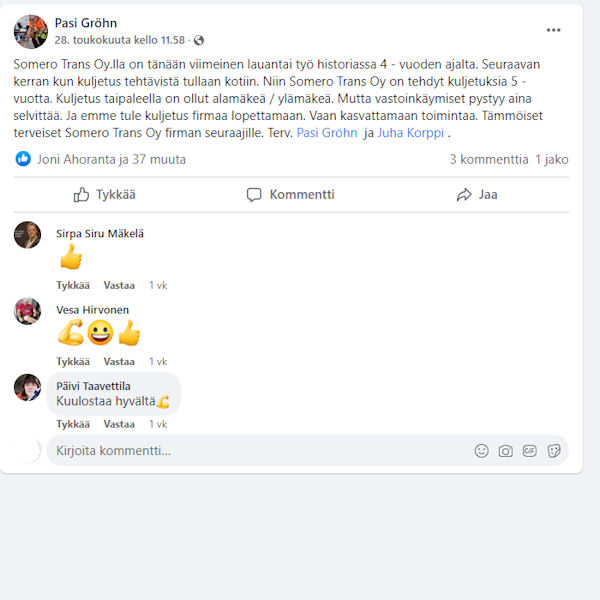The image size is (600, 600).
Task: Open the three-dot post options menu
Action: click(553, 30)
